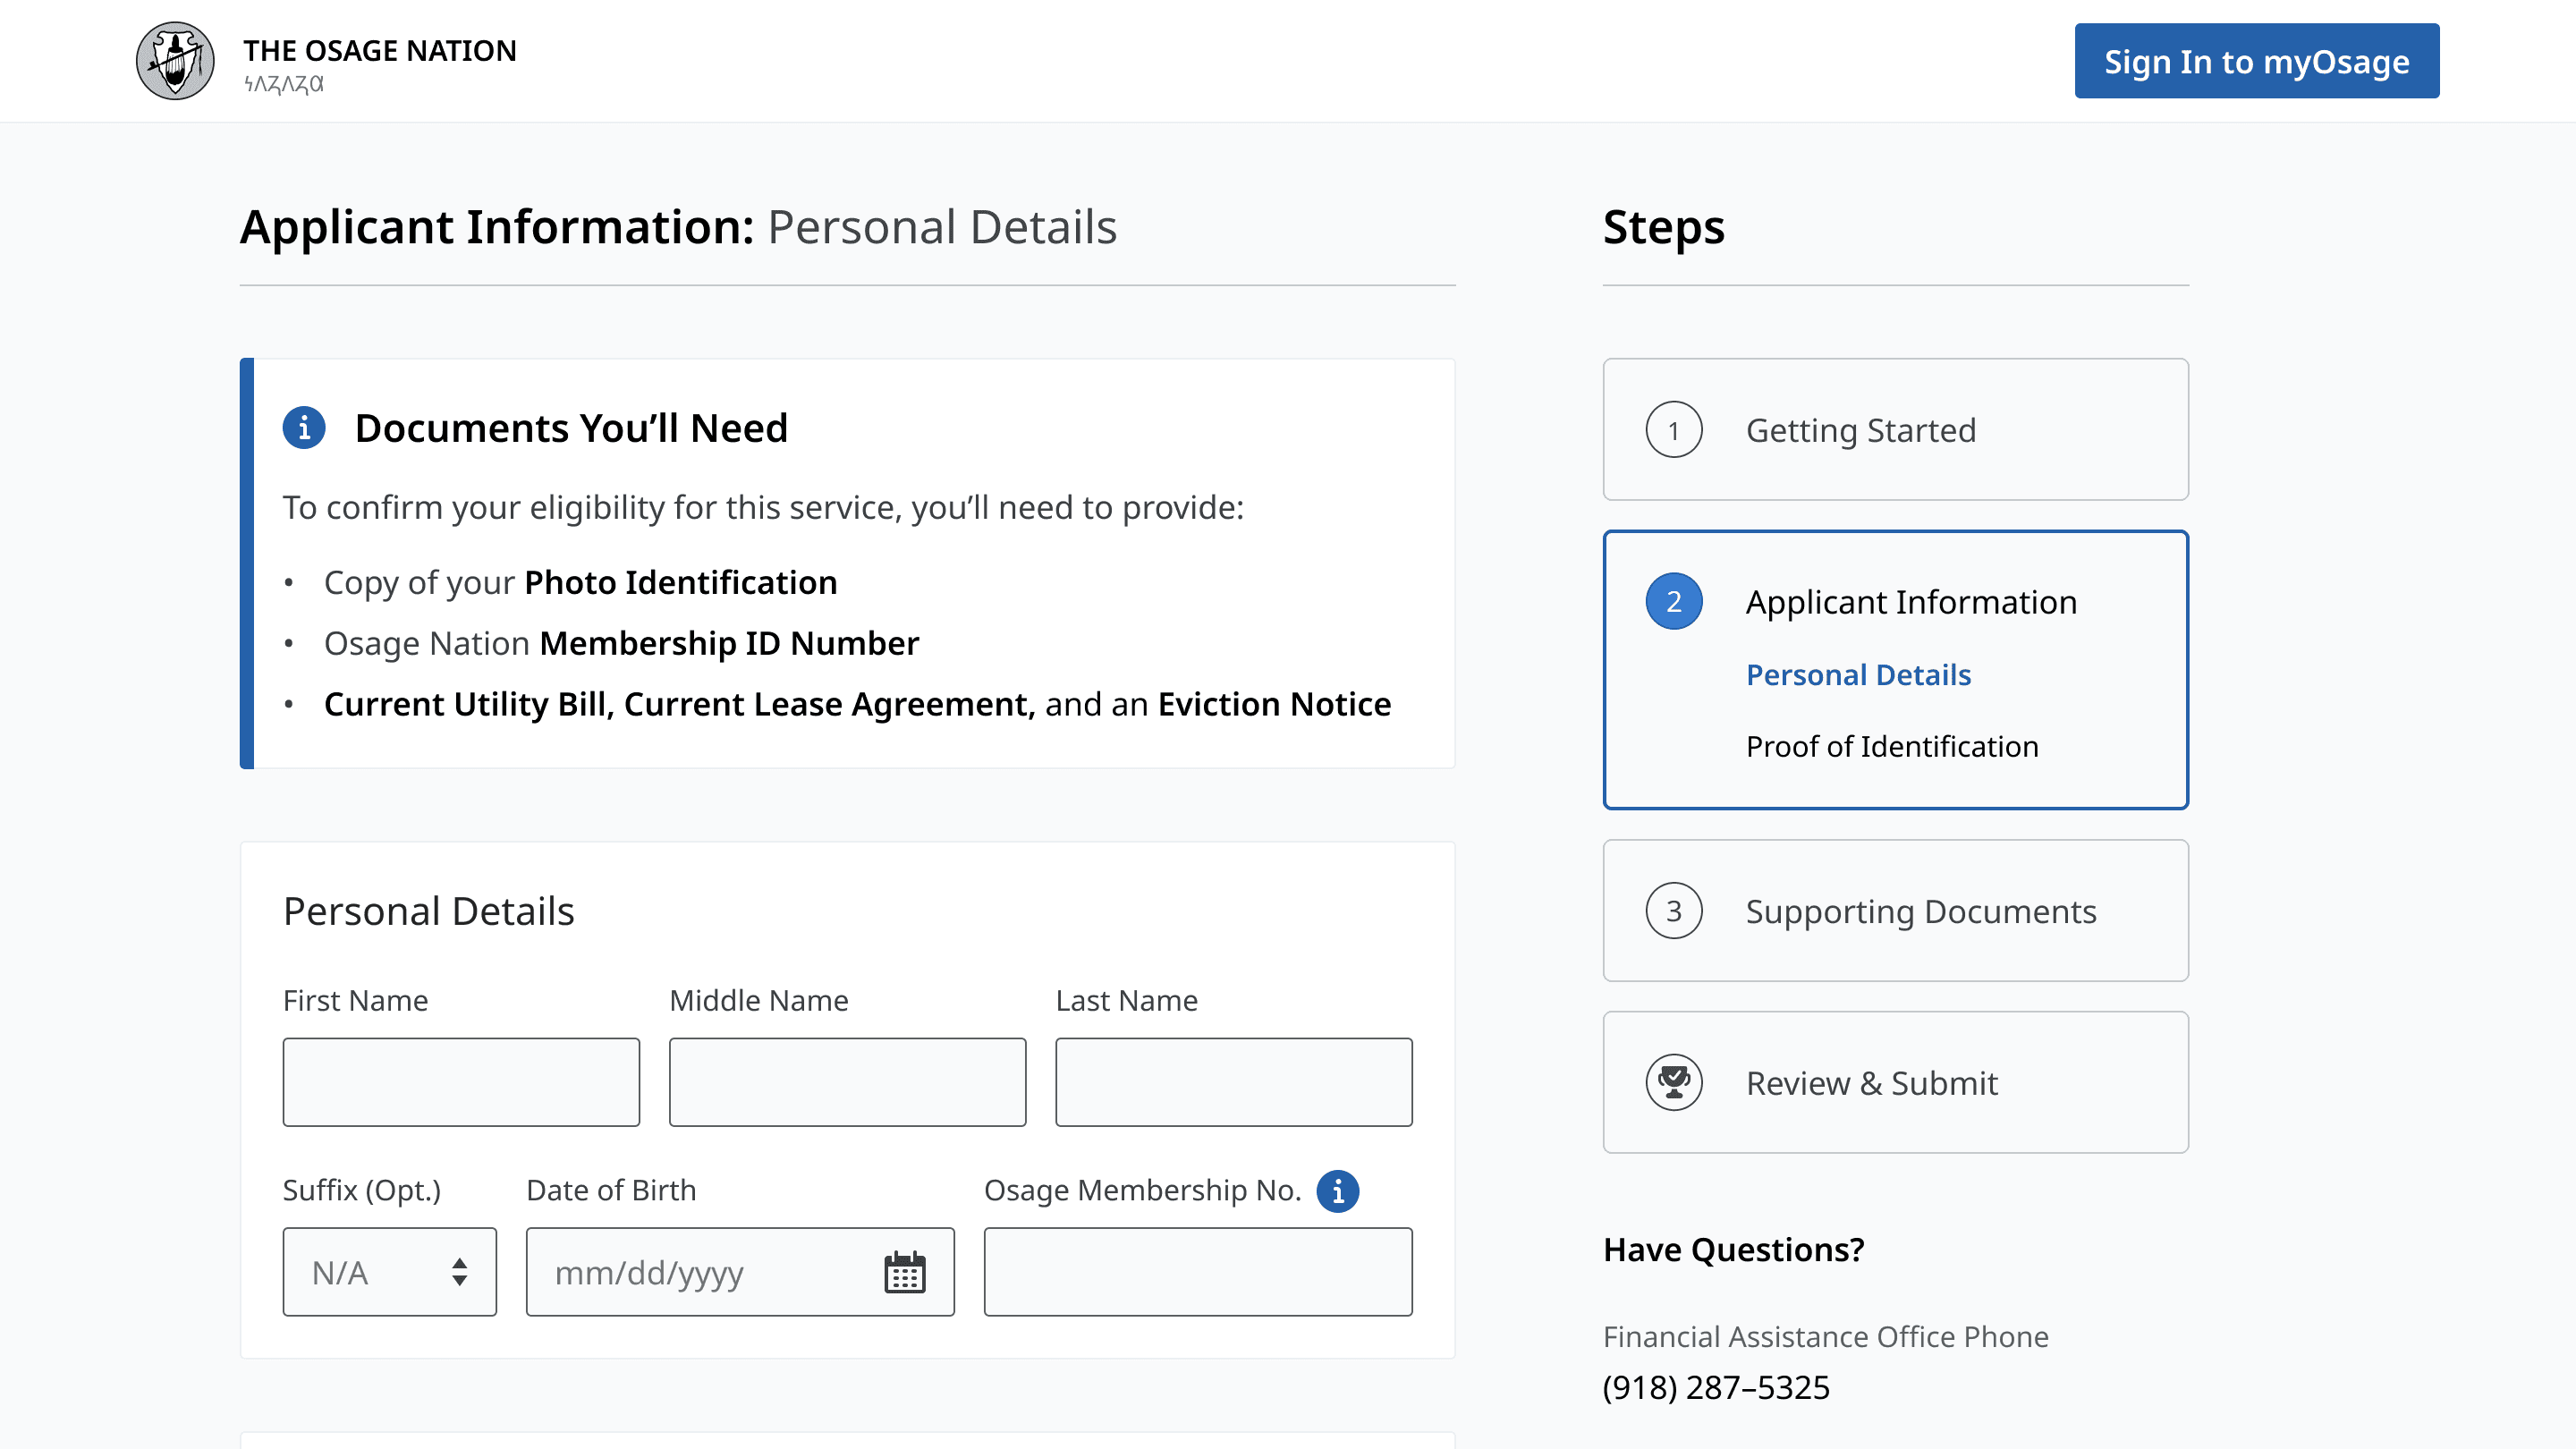The image size is (2576, 1449).
Task: Click the Osage Nation seal logo
Action: tap(175, 61)
